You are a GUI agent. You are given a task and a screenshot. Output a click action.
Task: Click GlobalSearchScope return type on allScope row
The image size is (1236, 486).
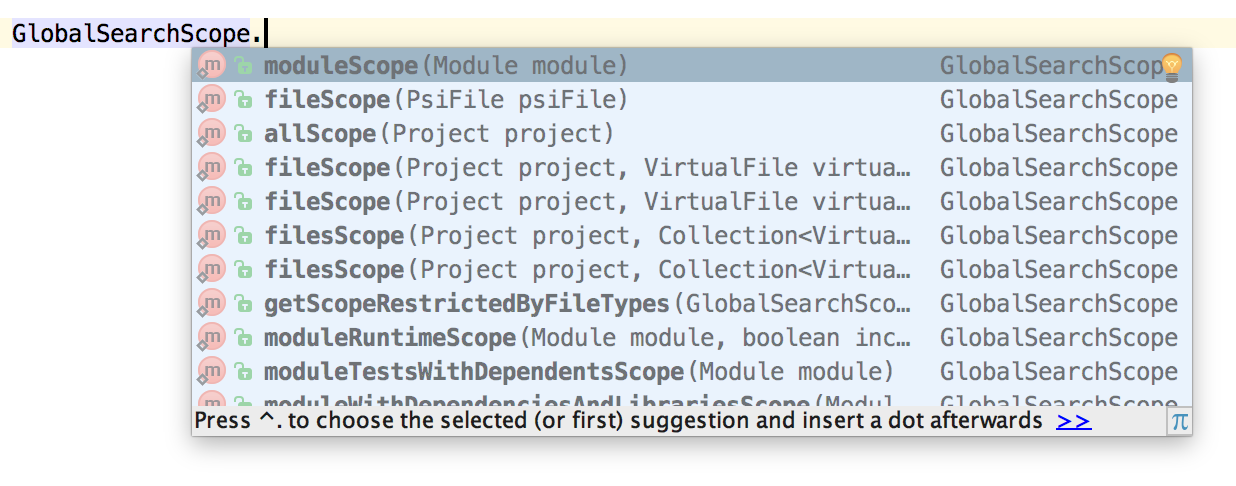pos(1059,134)
